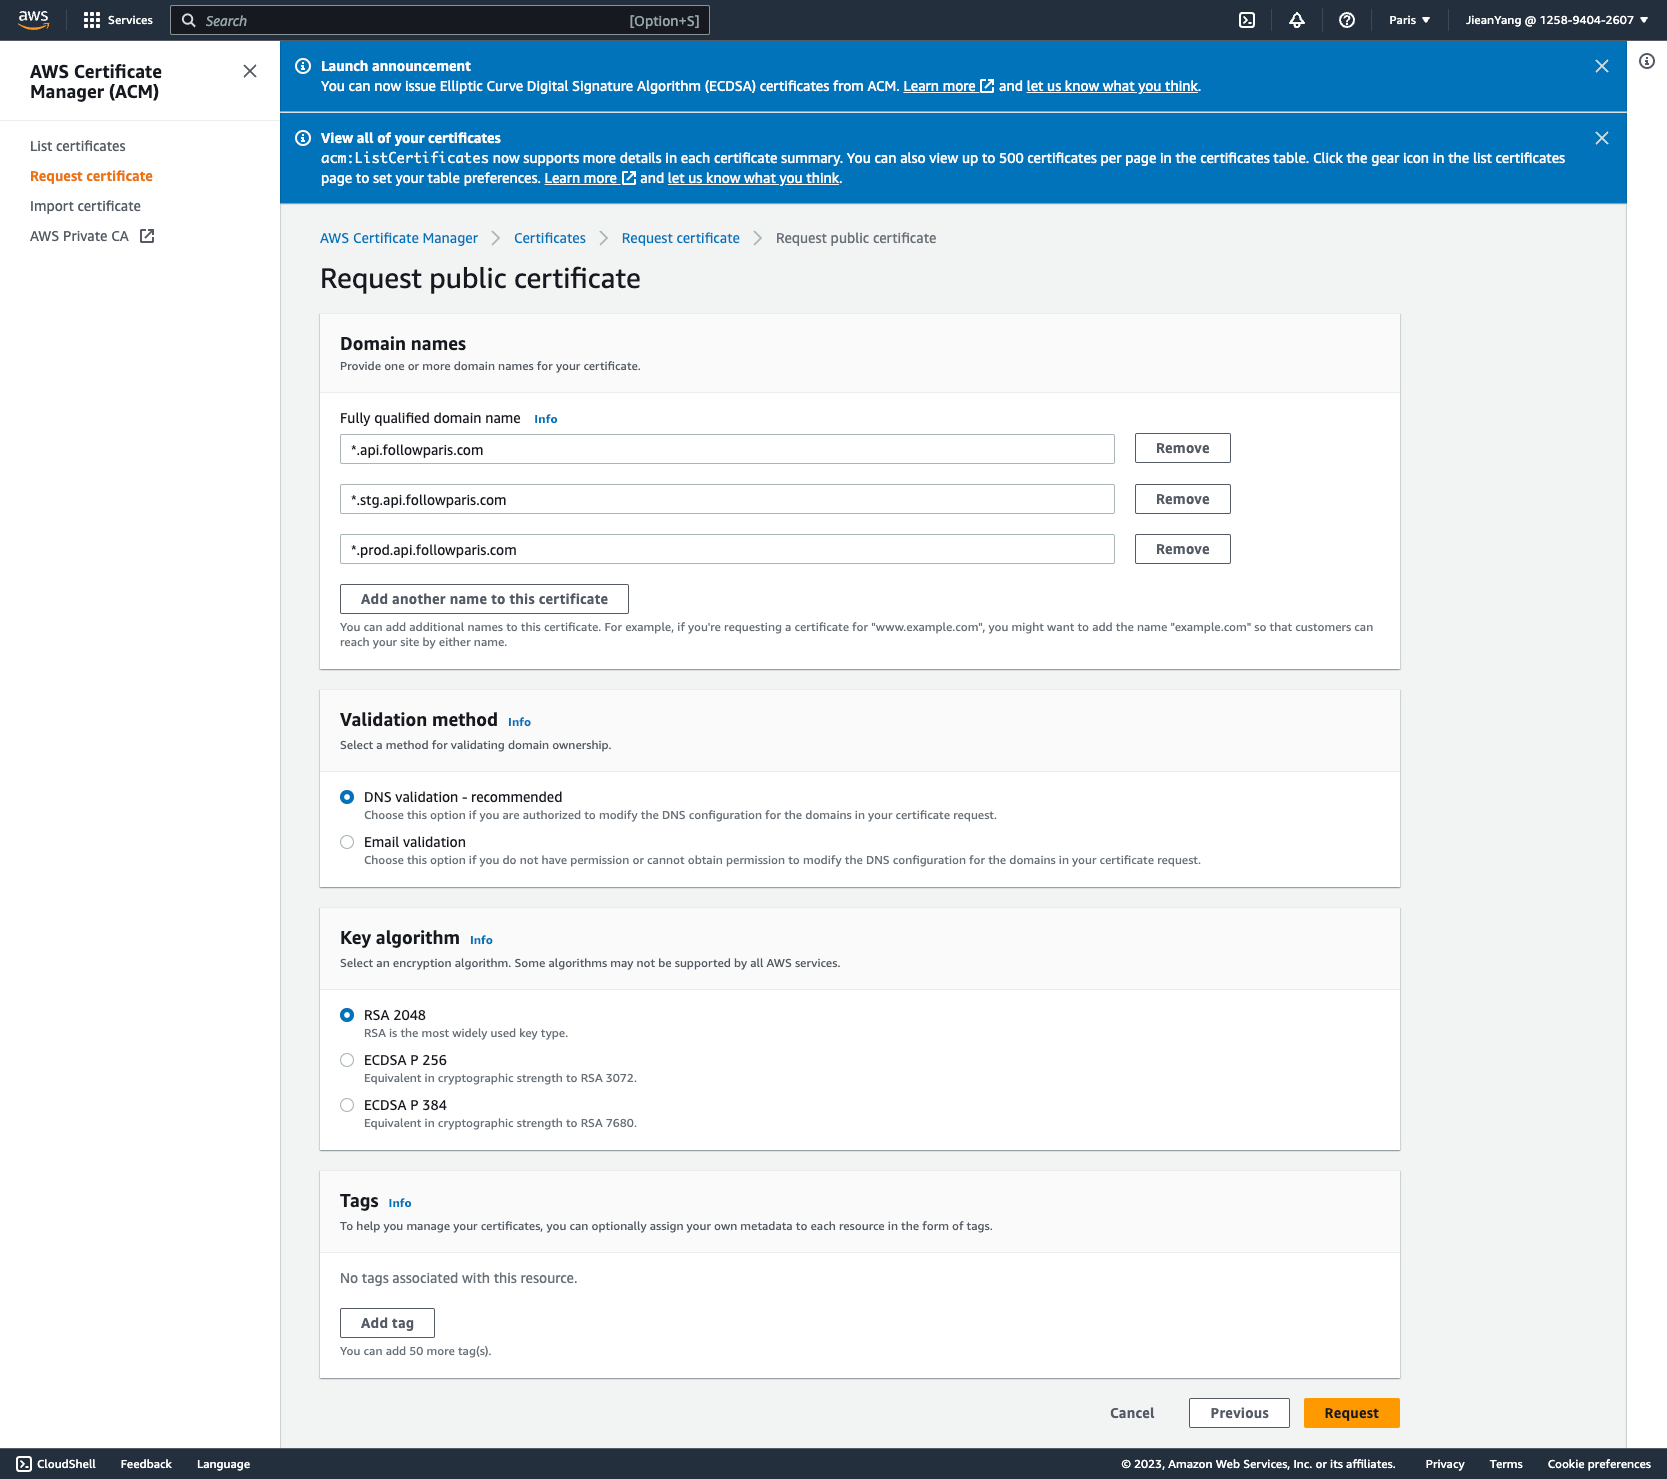
Task: Close the ACM side navigation panel
Action: tap(250, 71)
